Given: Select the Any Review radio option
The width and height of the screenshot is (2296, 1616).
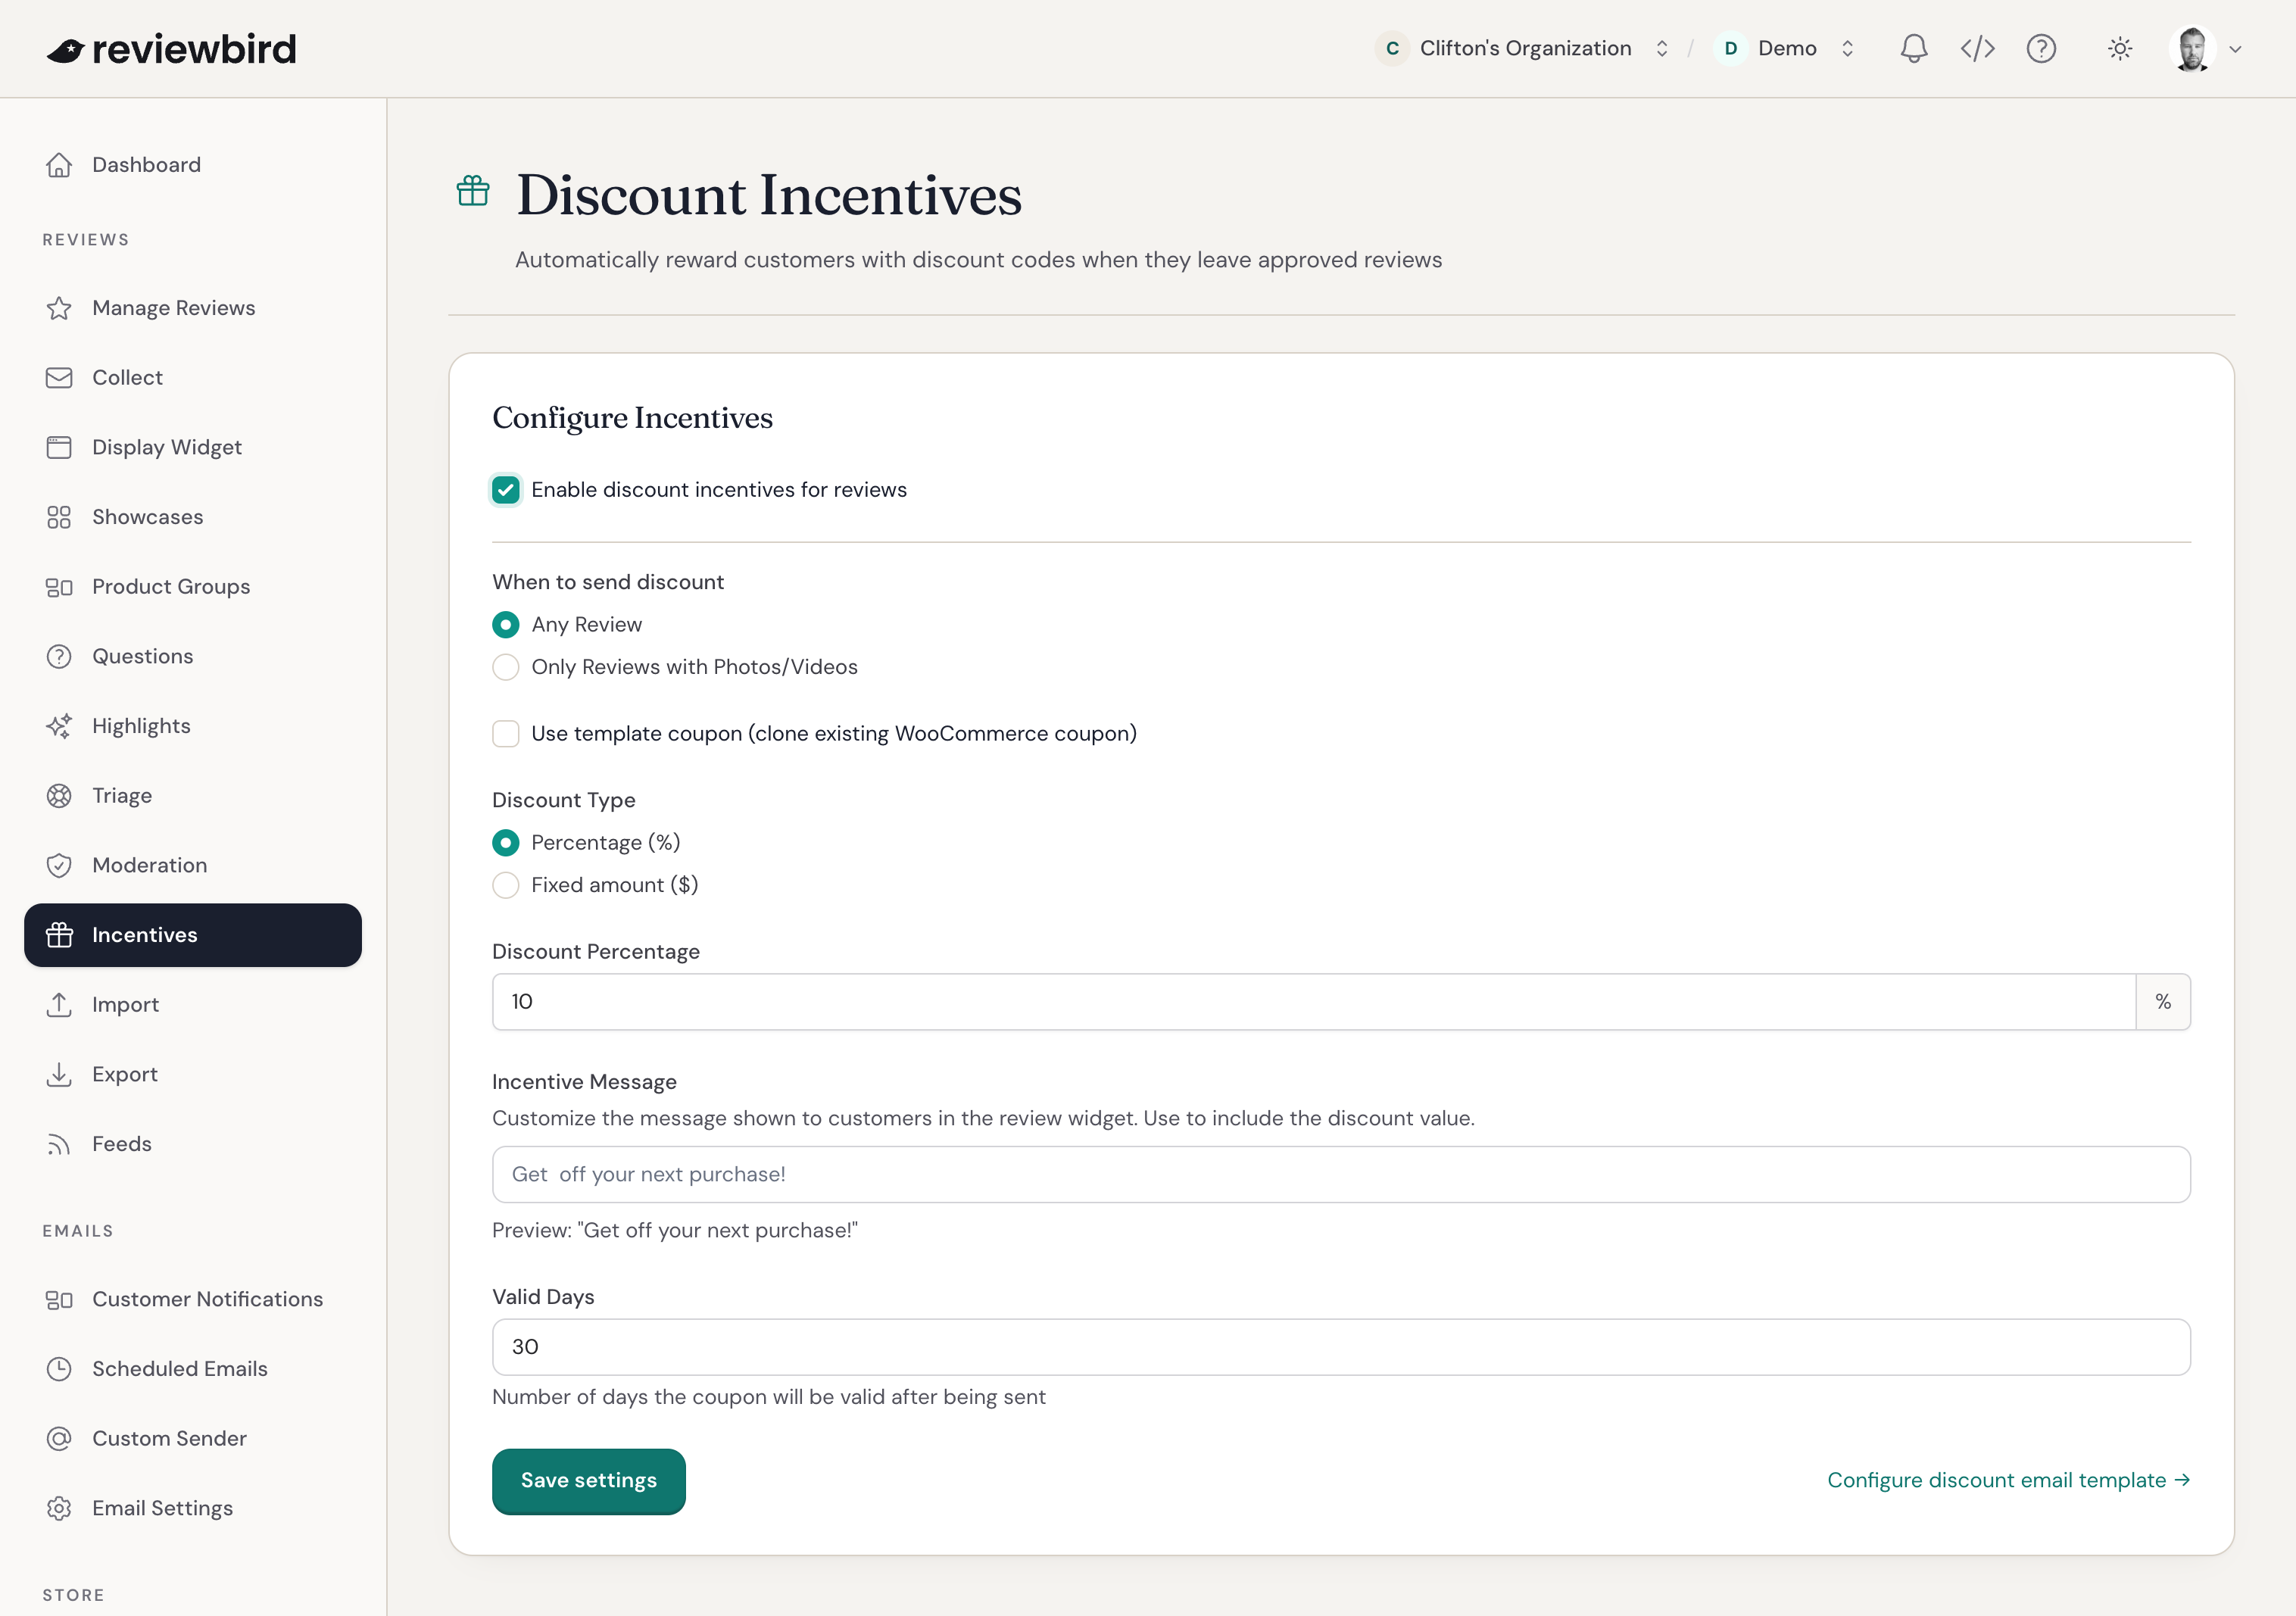Looking at the screenshot, I should tap(506, 625).
